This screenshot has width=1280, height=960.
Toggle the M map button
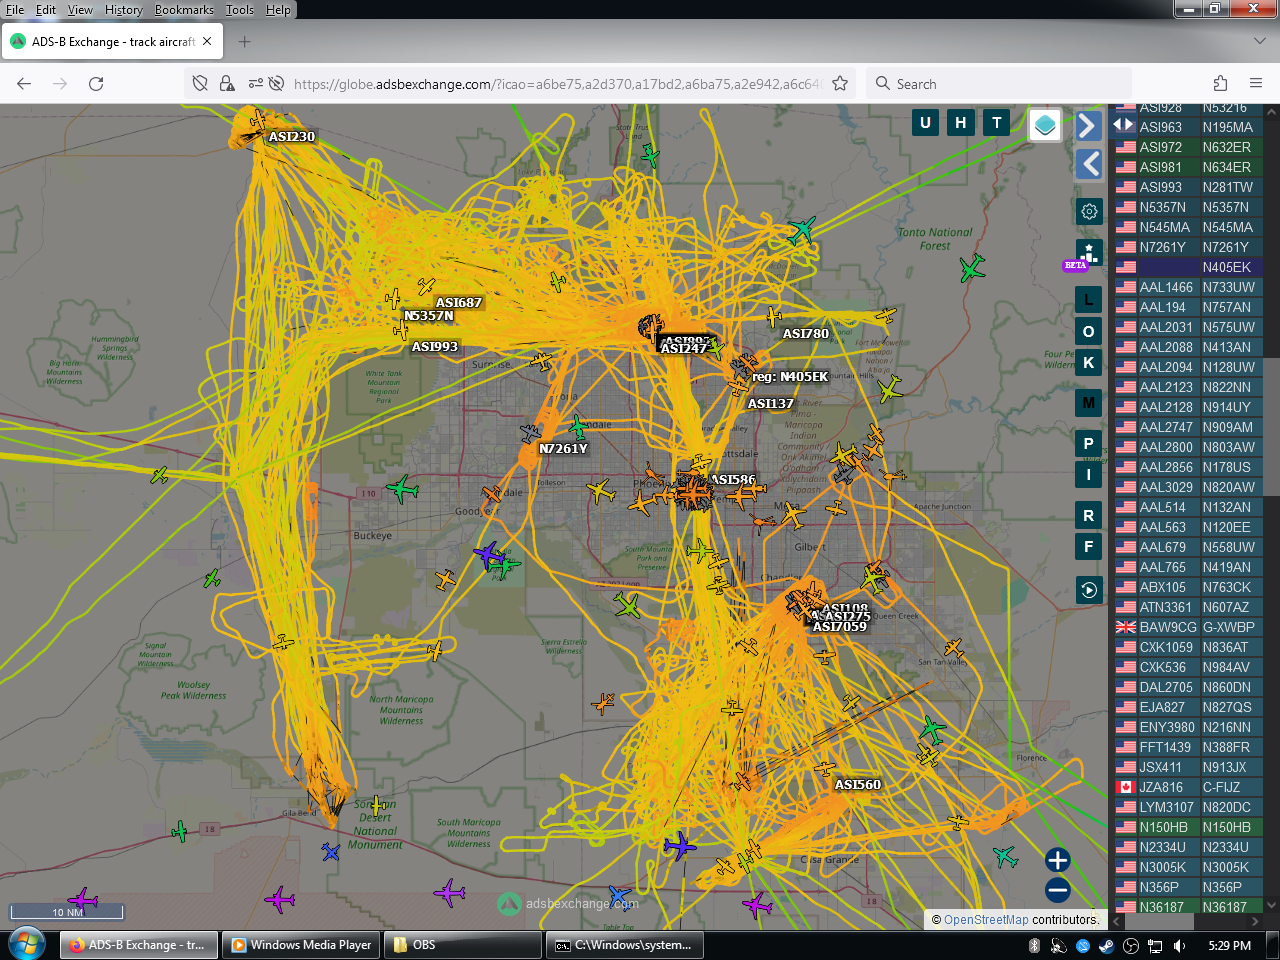[1089, 403]
